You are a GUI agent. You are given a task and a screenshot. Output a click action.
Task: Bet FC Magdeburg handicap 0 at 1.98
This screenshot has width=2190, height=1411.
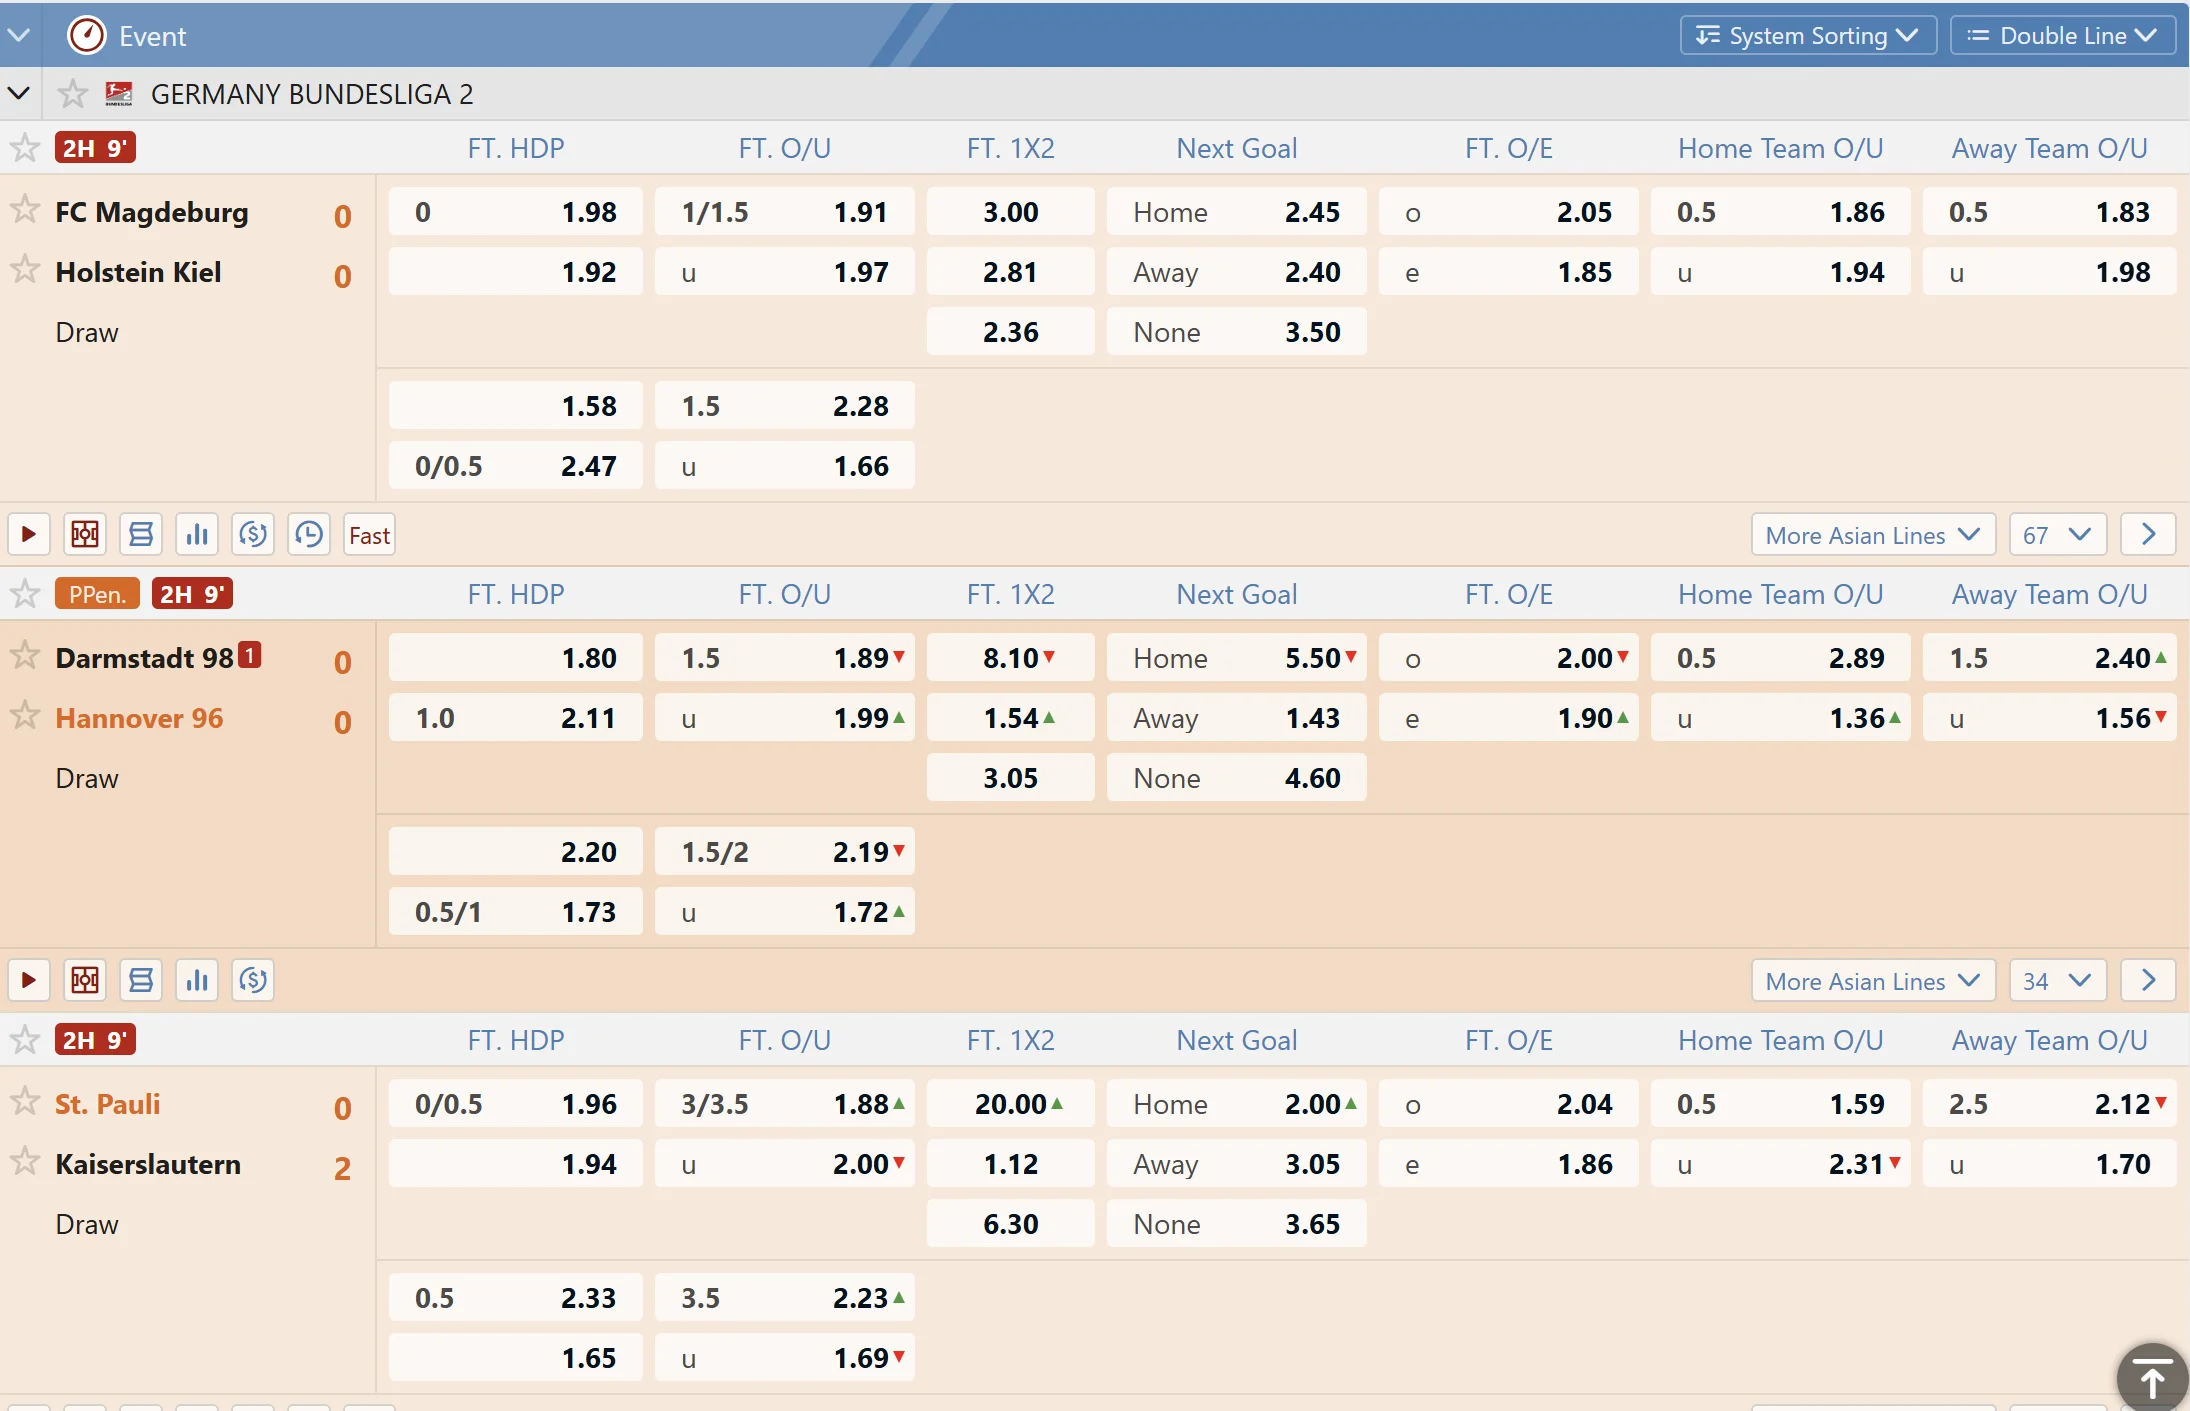tap(515, 212)
